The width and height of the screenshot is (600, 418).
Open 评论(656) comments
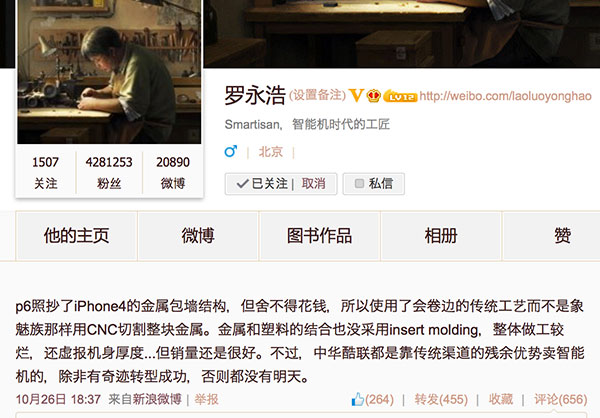pos(561,400)
